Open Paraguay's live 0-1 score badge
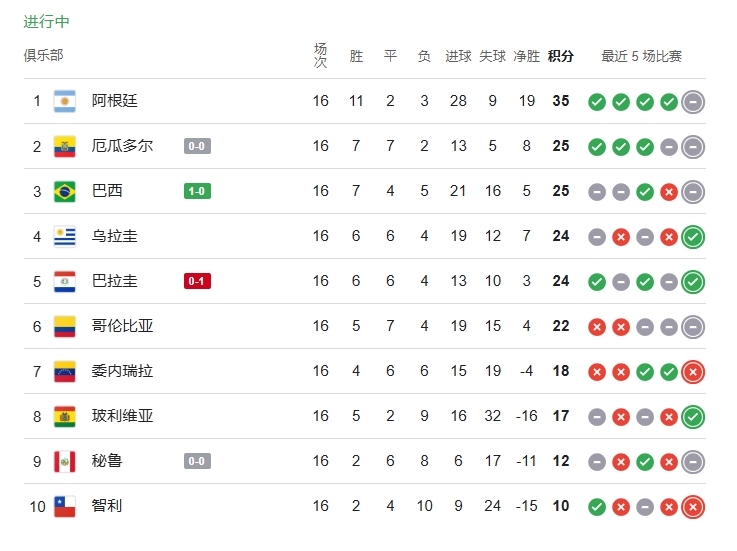 pos(197,281)
